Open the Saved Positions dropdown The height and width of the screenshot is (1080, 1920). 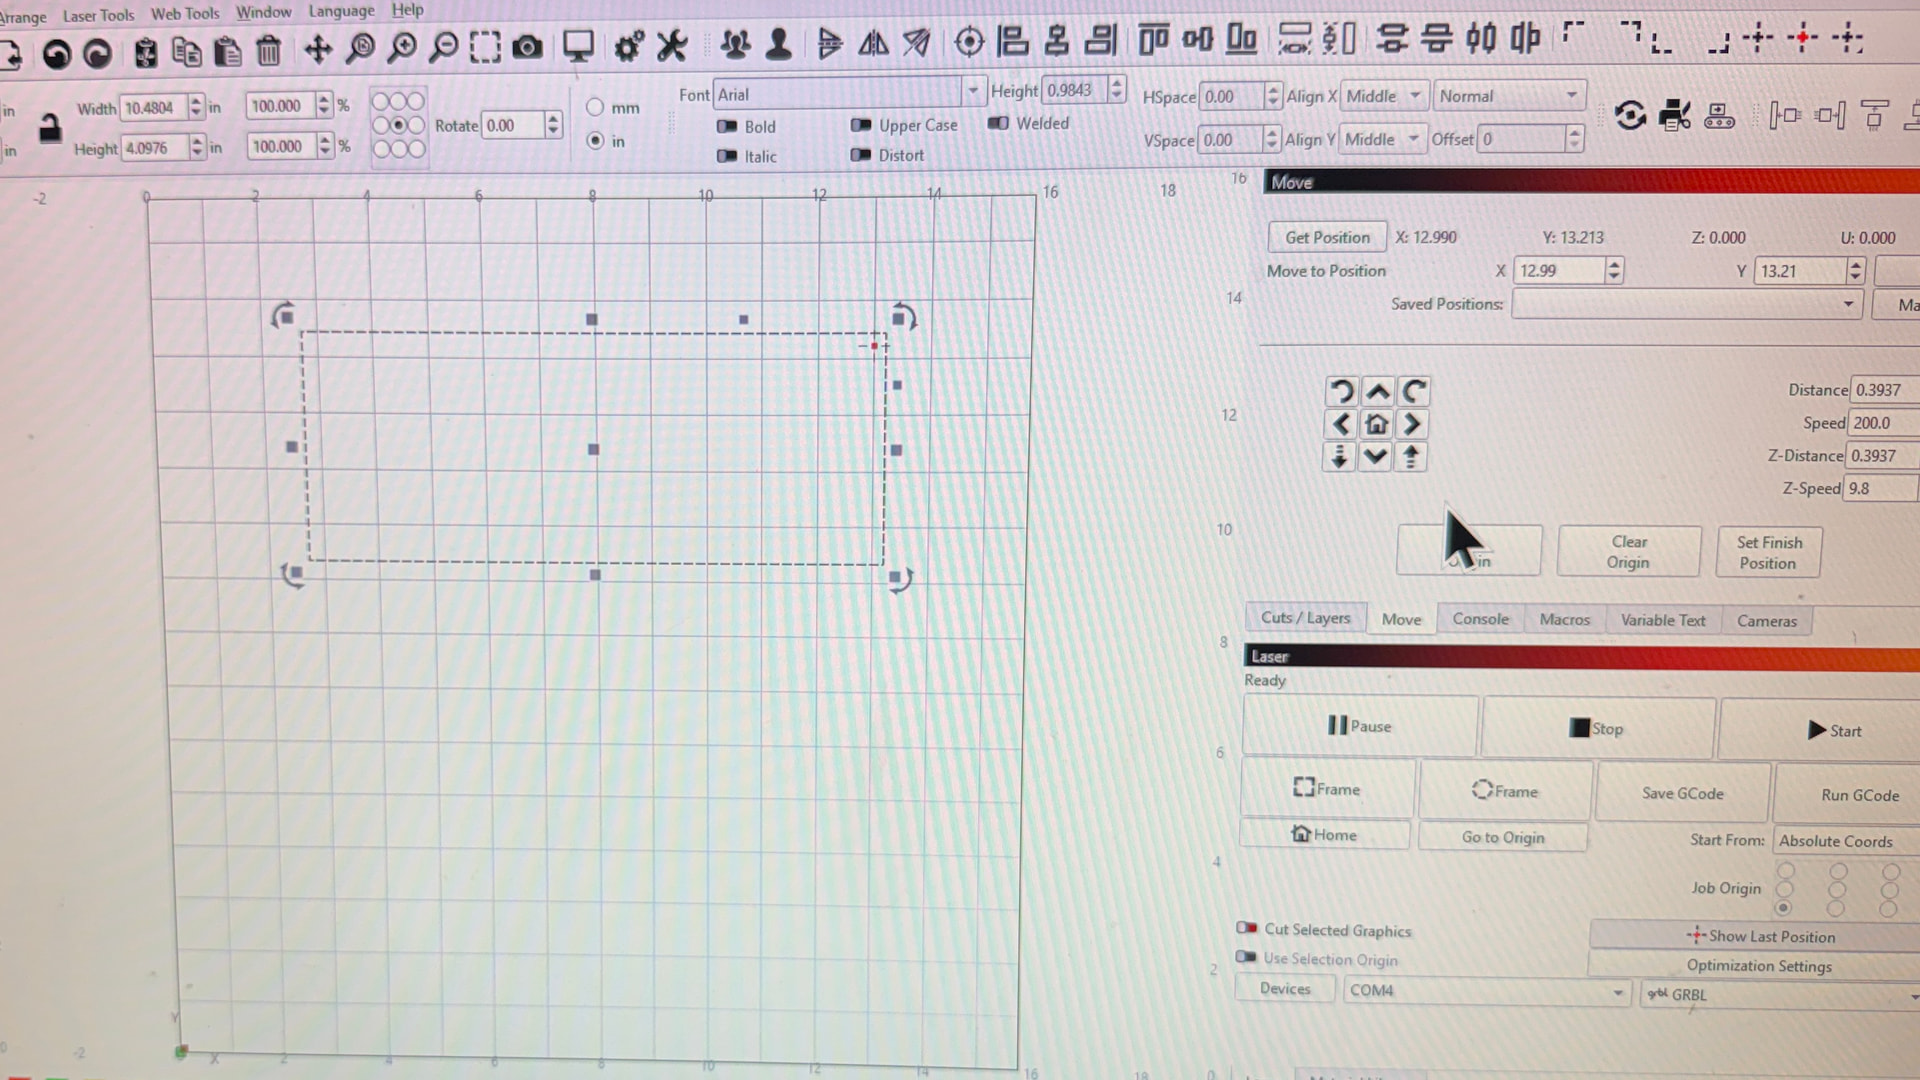point(1687,304)
